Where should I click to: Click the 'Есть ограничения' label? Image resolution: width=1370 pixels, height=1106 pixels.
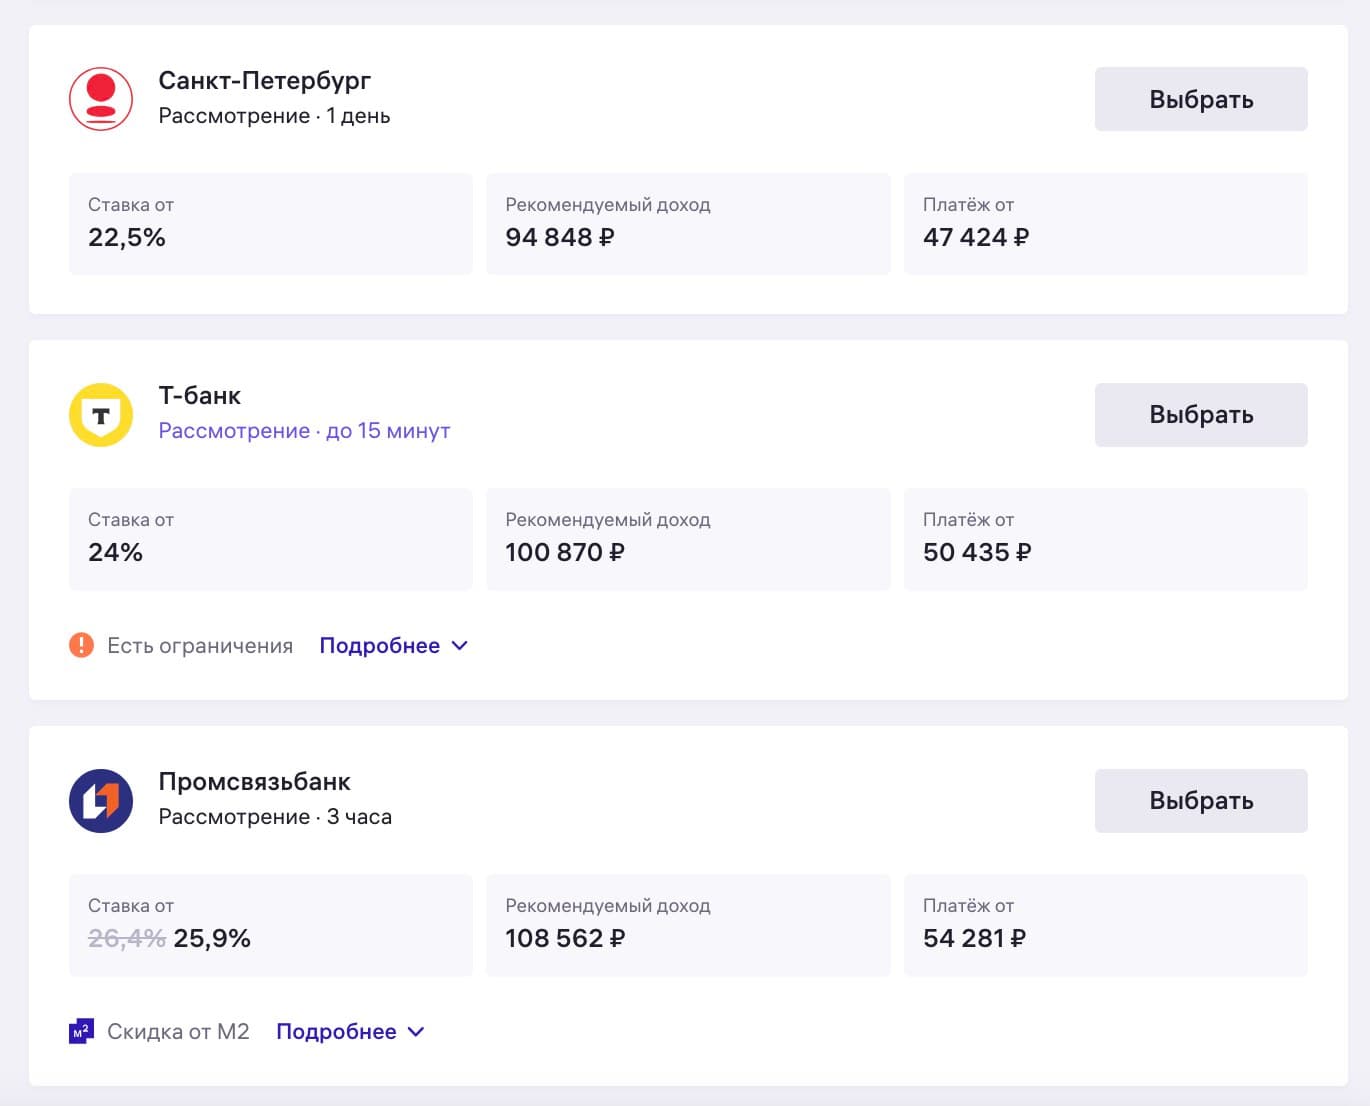click(200, 646)
